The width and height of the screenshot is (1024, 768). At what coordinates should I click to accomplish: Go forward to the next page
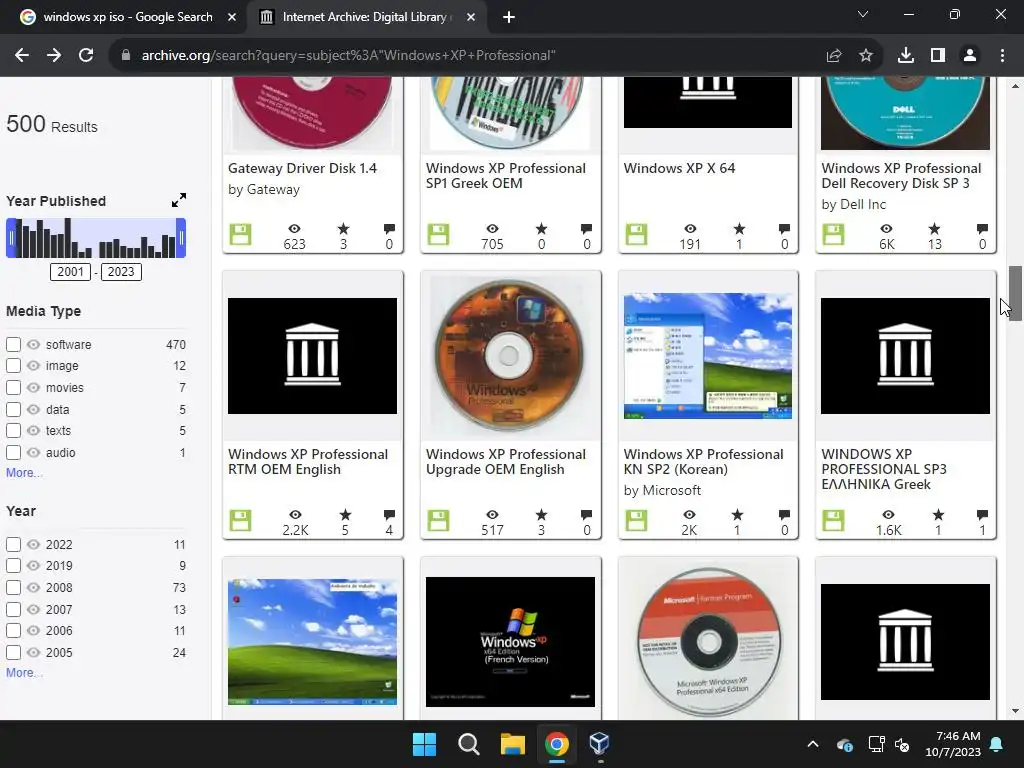[x=54, y=56]
